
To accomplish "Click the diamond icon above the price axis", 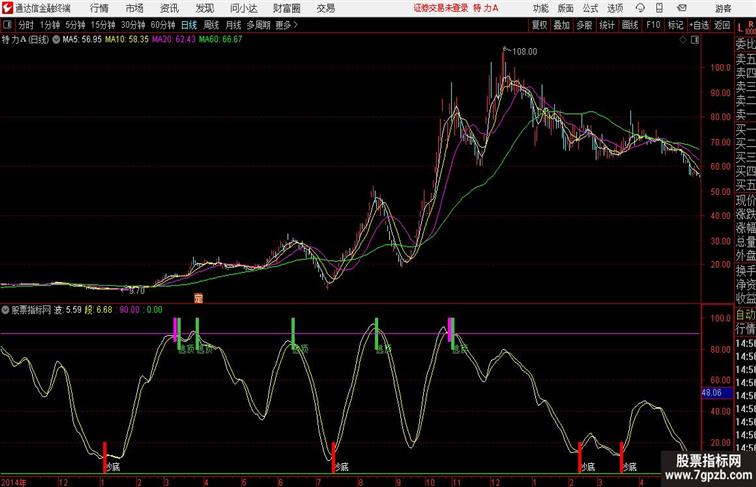I will pos(683,40).
